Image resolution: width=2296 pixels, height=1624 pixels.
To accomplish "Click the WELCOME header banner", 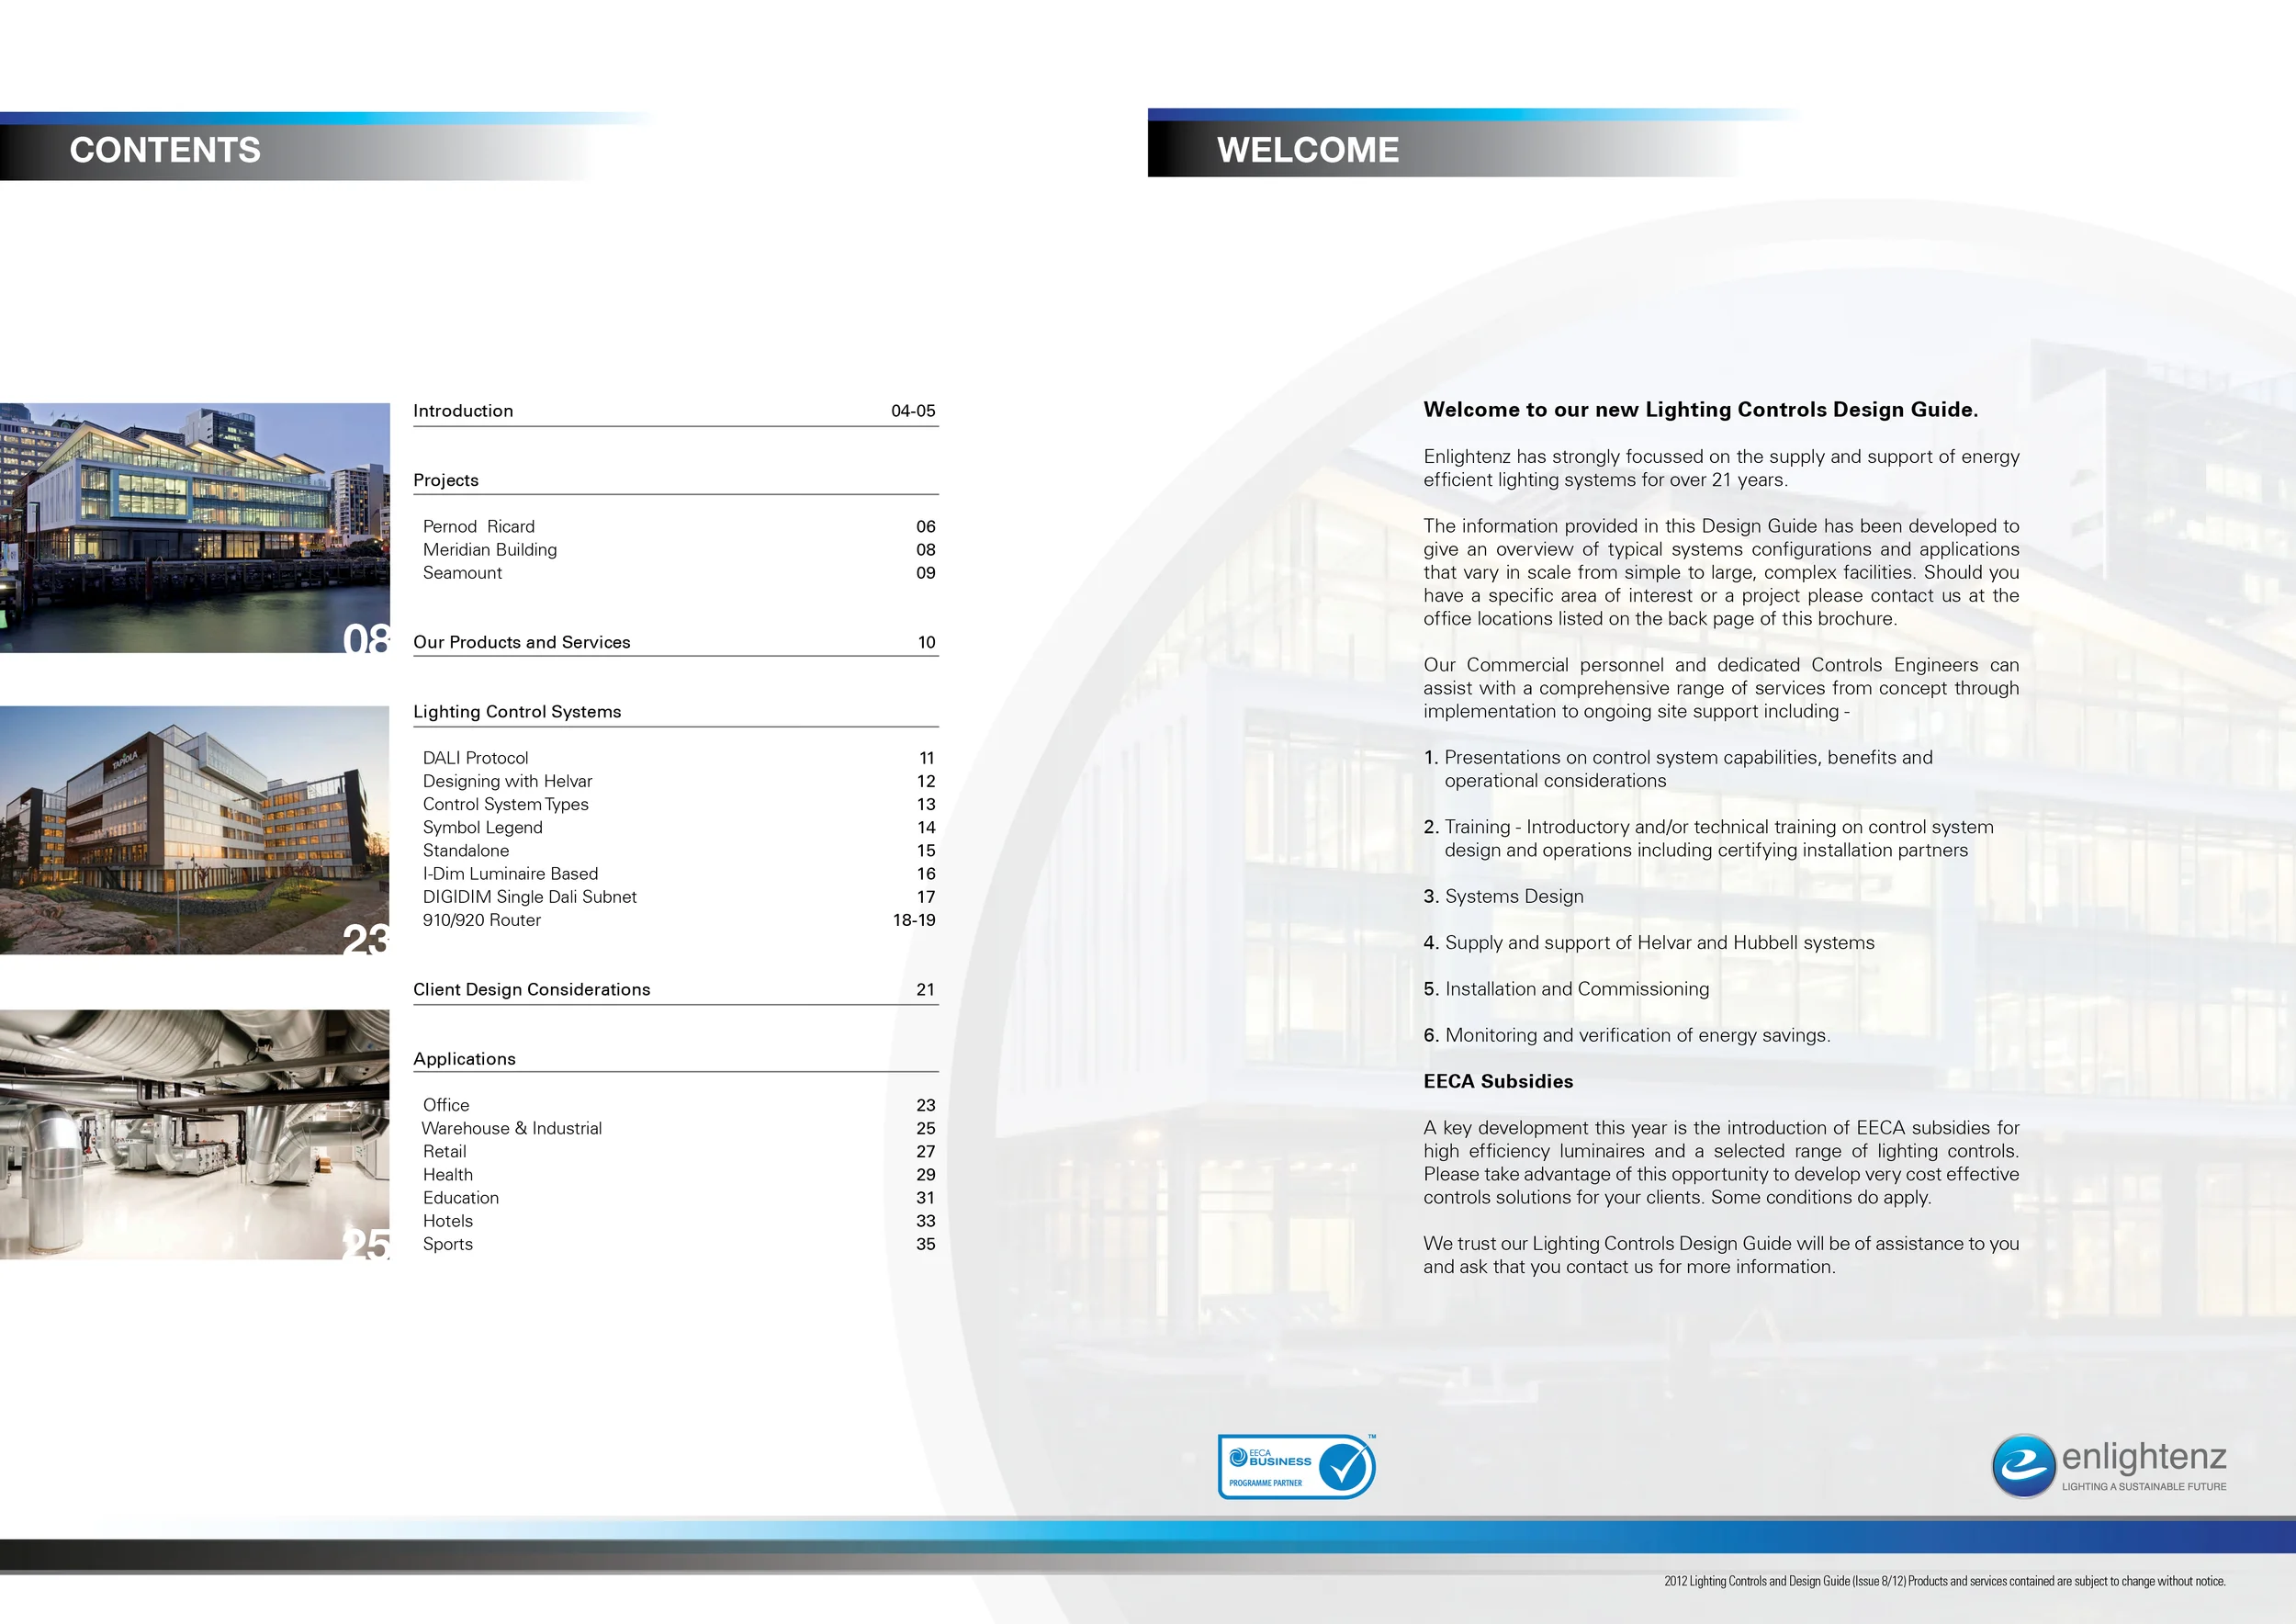I will click(1308, 150).
